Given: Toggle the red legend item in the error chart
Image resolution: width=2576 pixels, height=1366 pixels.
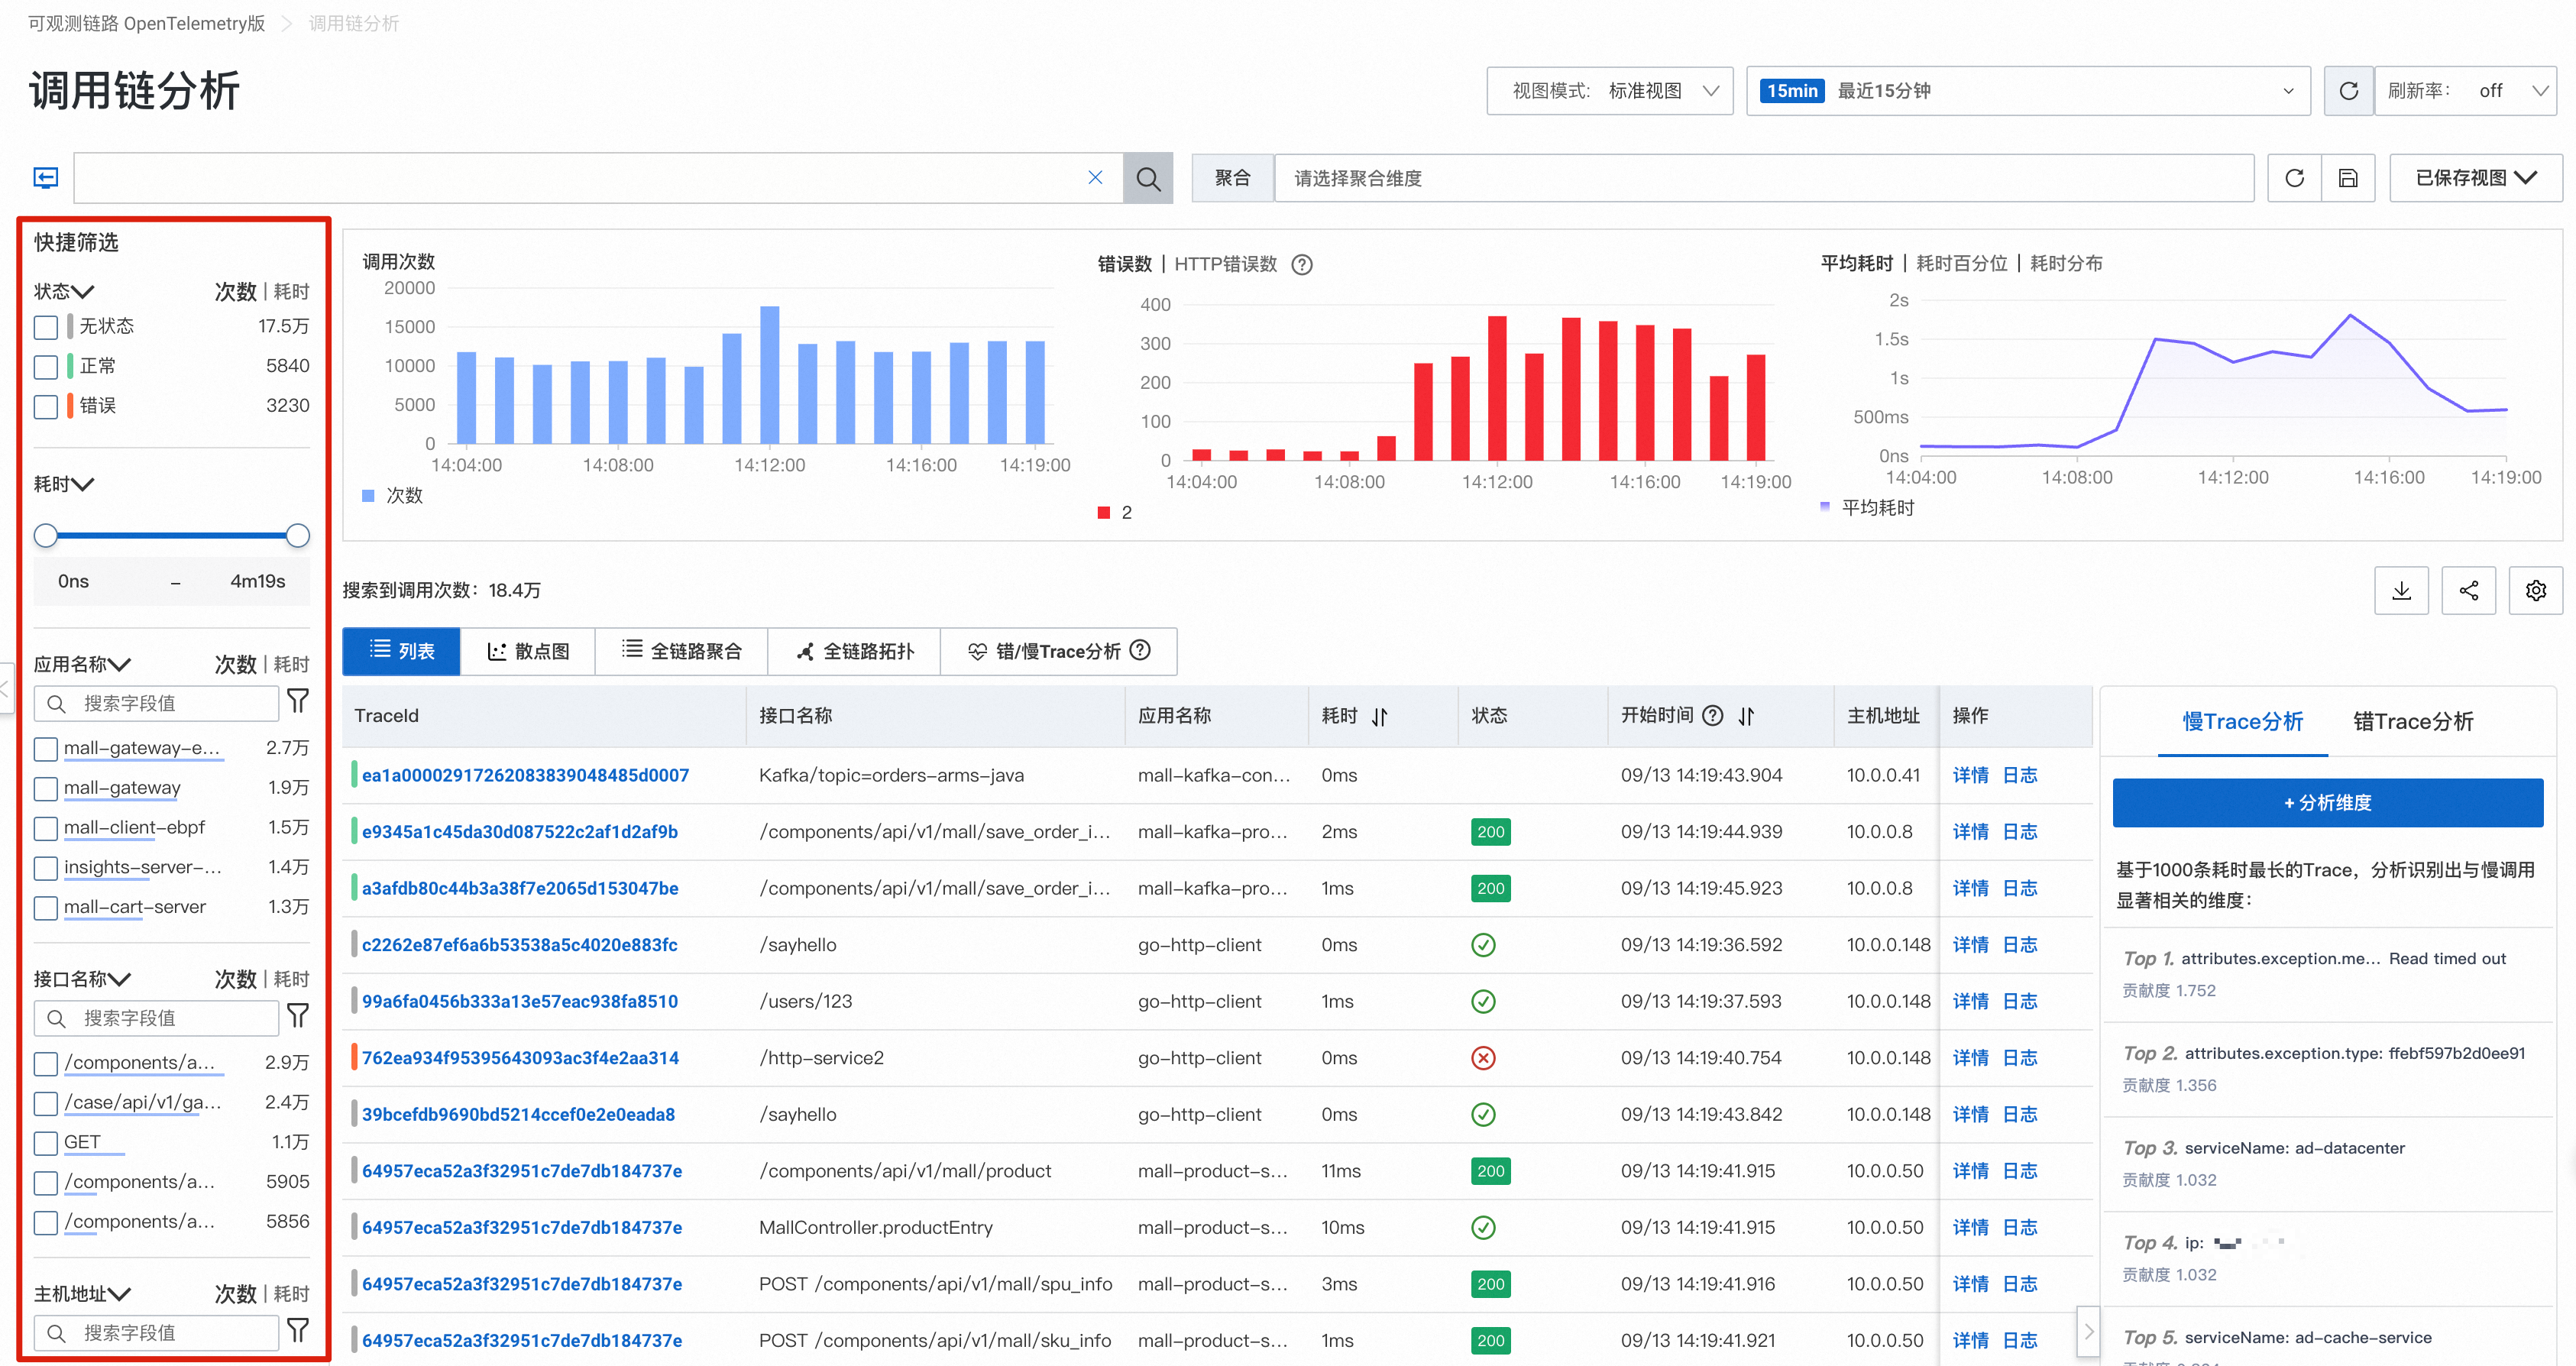Looking at the screenshot, I should pos(1114,513).
